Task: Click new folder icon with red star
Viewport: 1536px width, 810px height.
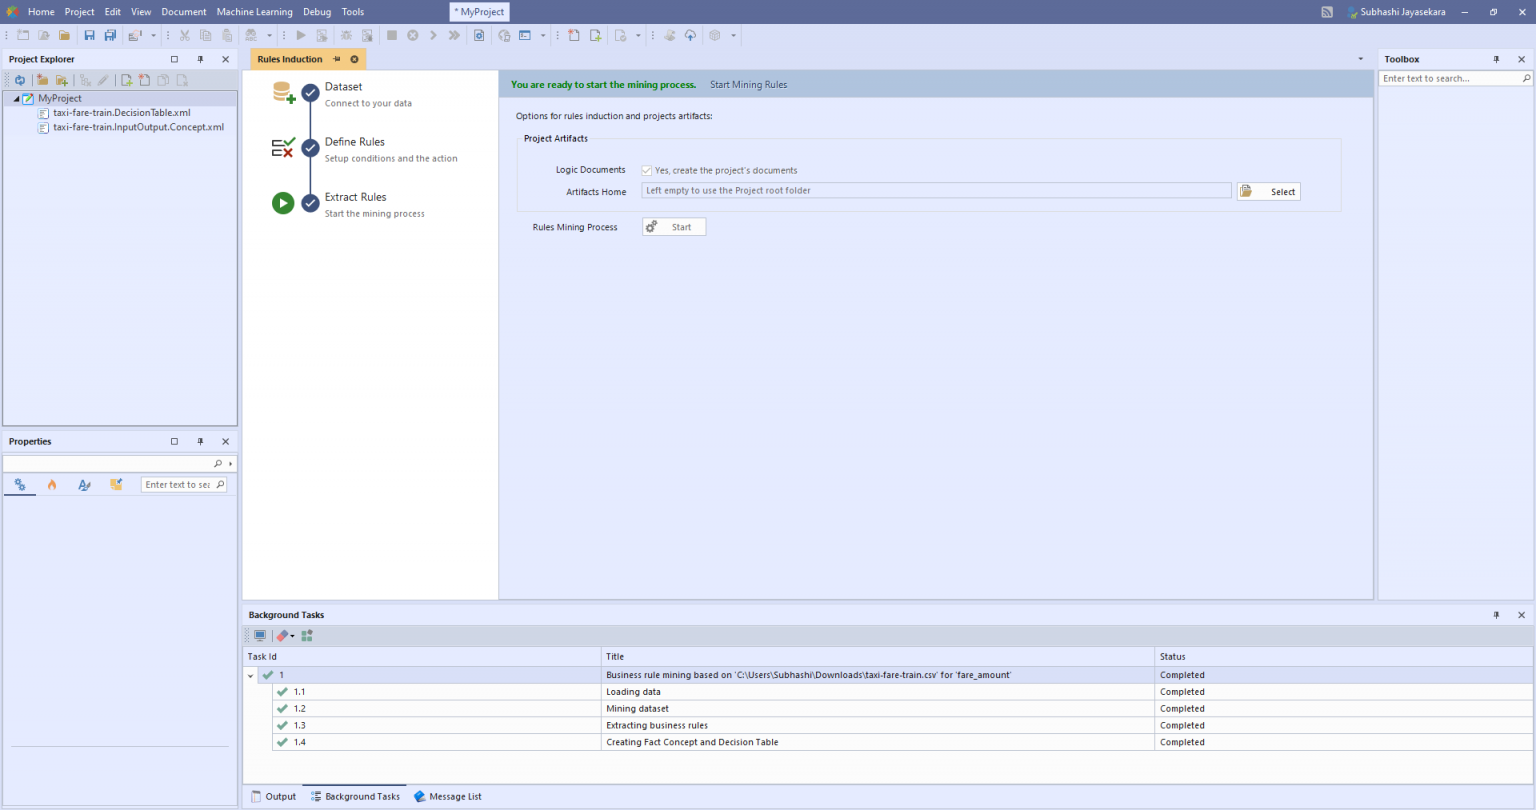Action: [x=42, y=80]
